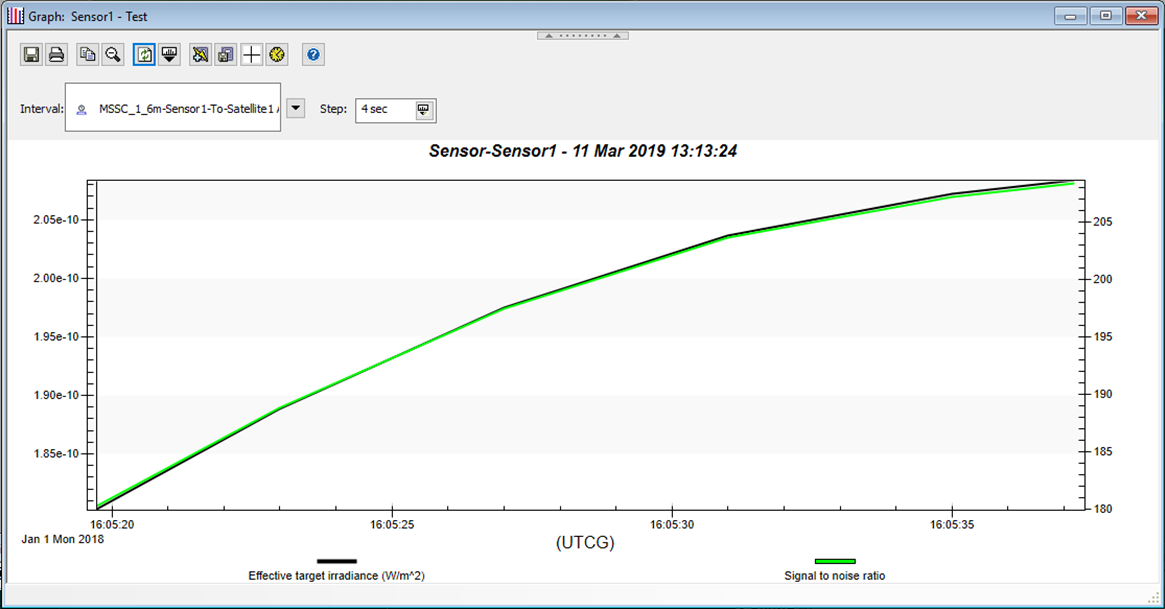Click the collapse toolbar grip handle
1165x609 pixels.
(x=582, y=35)
